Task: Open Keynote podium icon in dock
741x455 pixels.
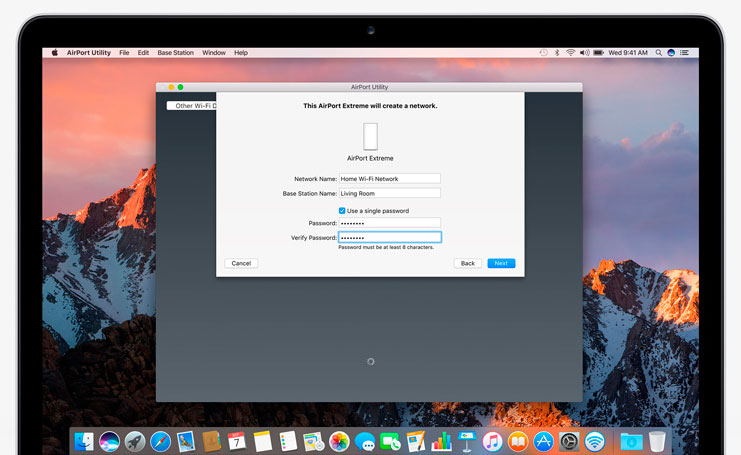Action: point(467,442)
